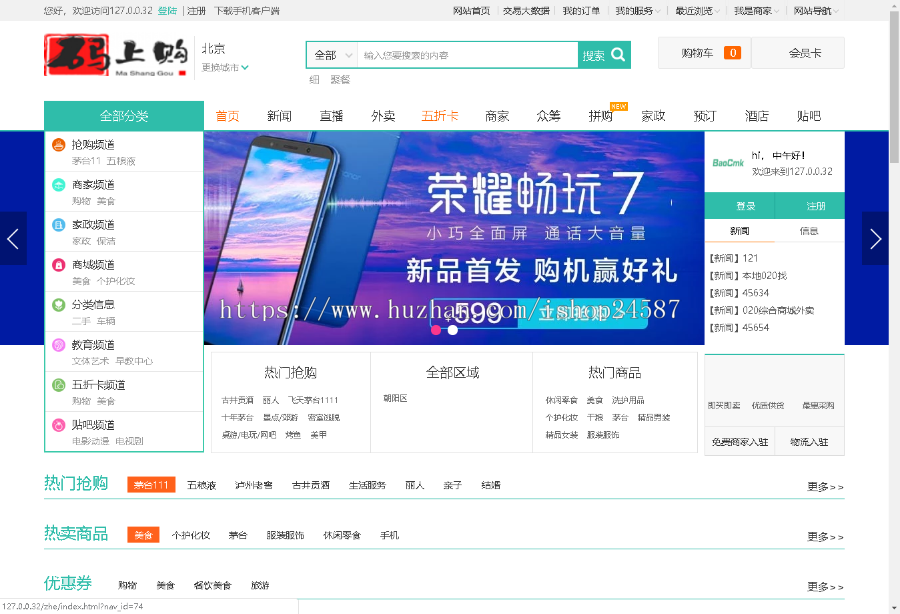The width and height of the screenshot is (900, 614).
Task: Open the 五折卡 nav item
Action: click(x=440, y=116)
